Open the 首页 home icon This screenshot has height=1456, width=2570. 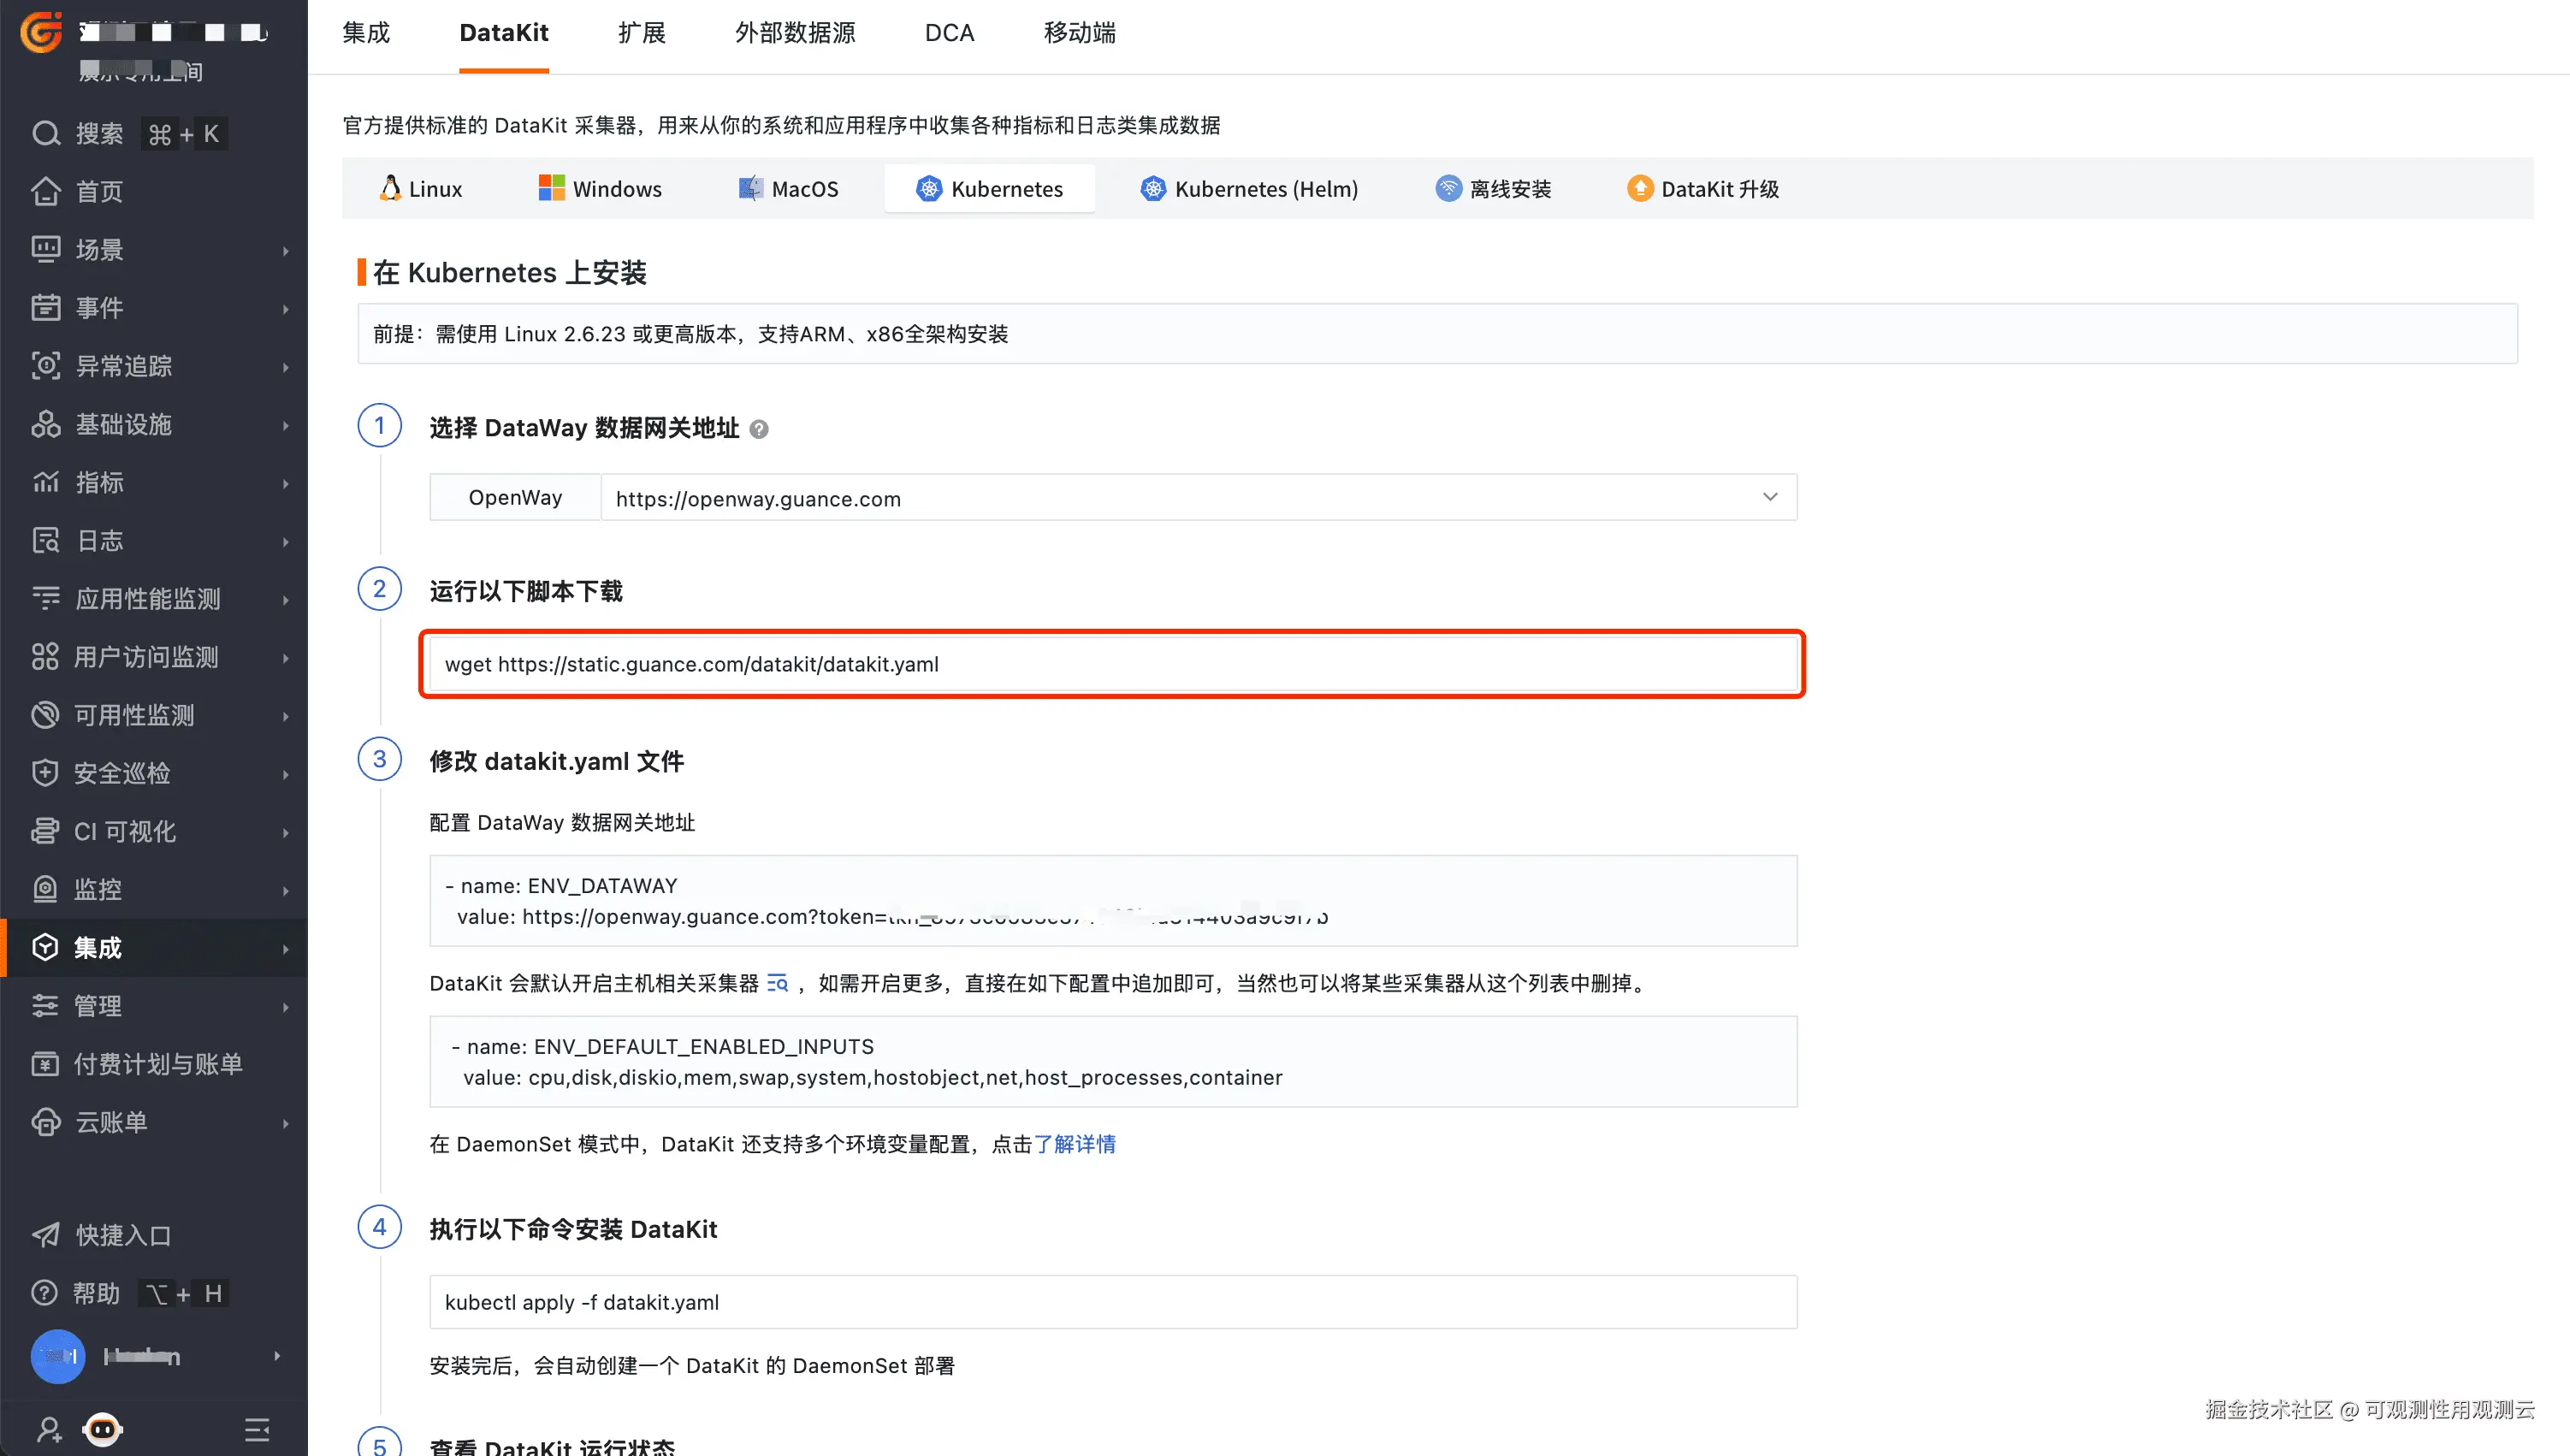pos(46,191)
